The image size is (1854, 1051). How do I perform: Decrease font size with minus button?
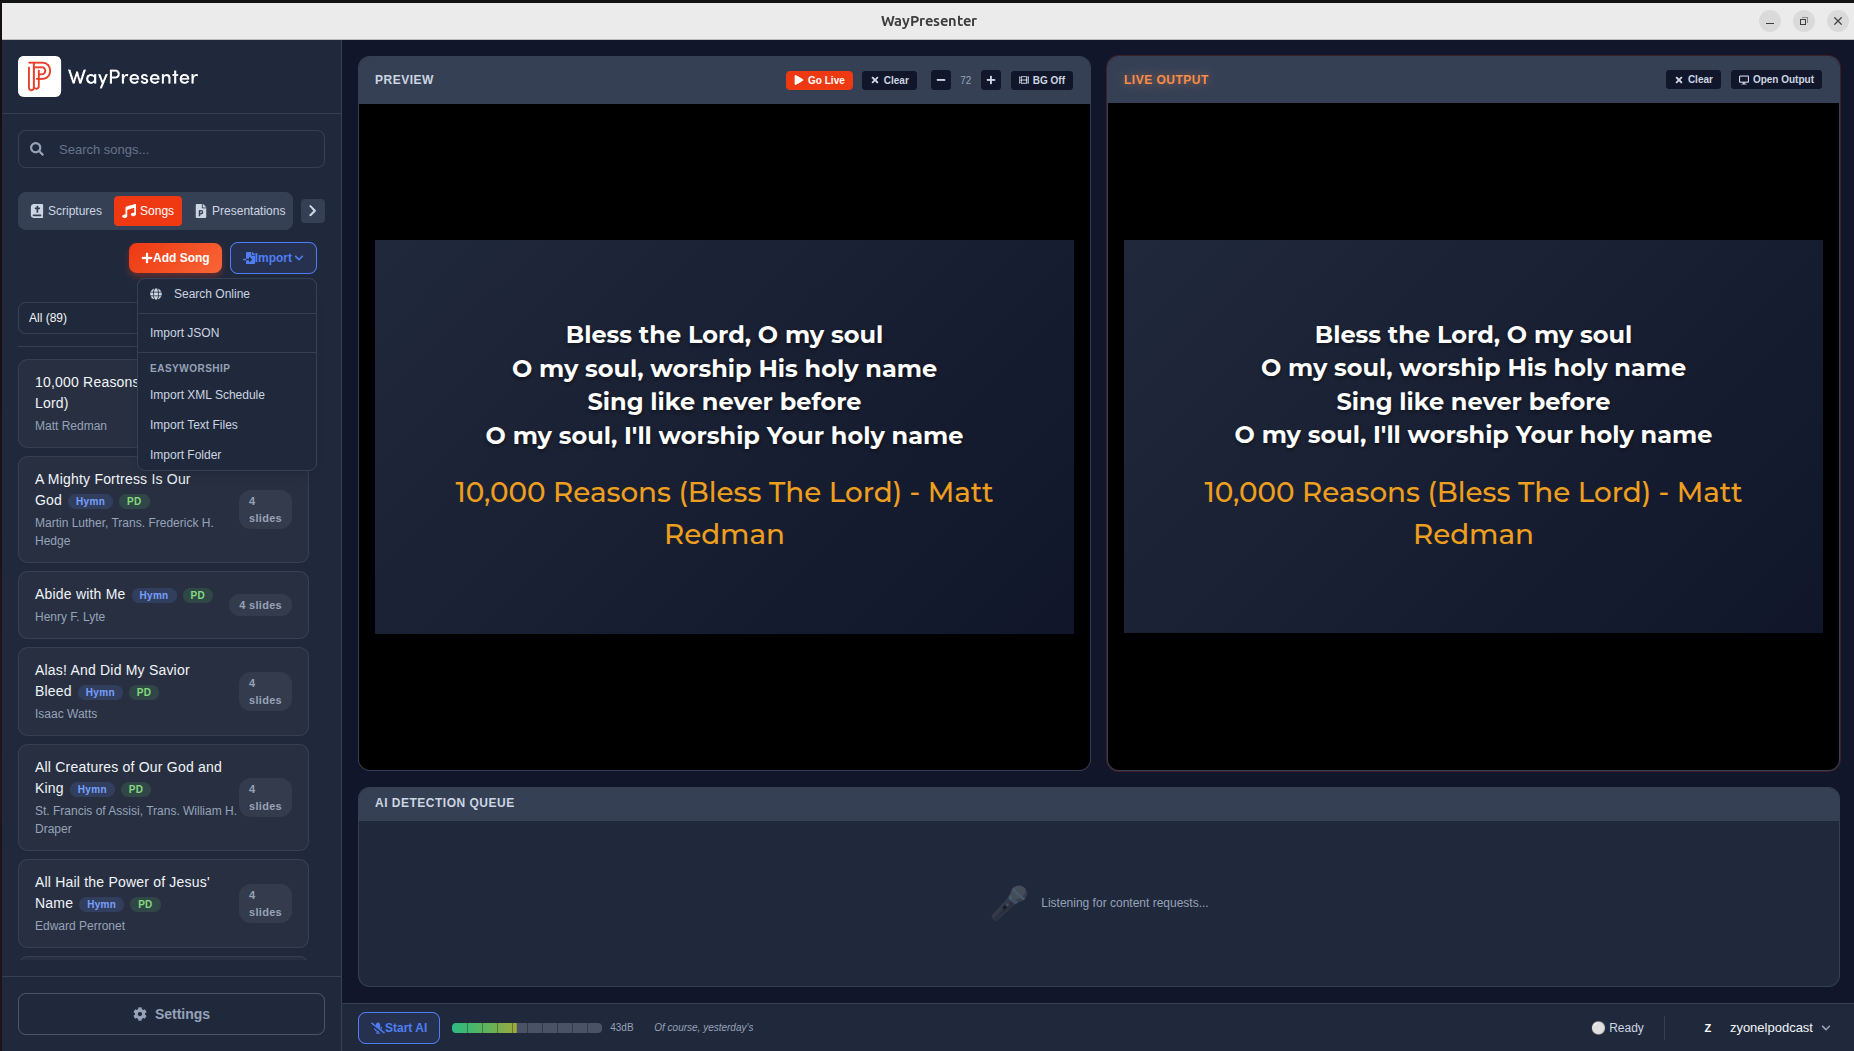pos(940,80)
